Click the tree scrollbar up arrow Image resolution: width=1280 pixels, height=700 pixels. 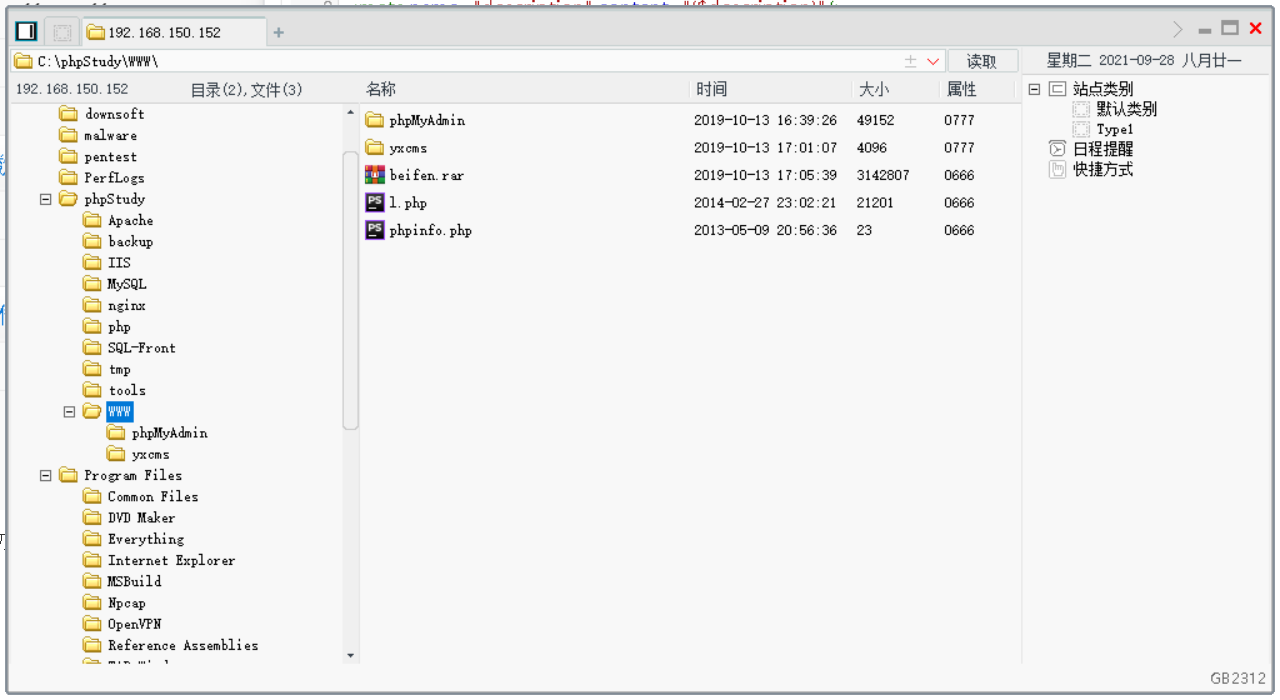(x=350, y=112)
